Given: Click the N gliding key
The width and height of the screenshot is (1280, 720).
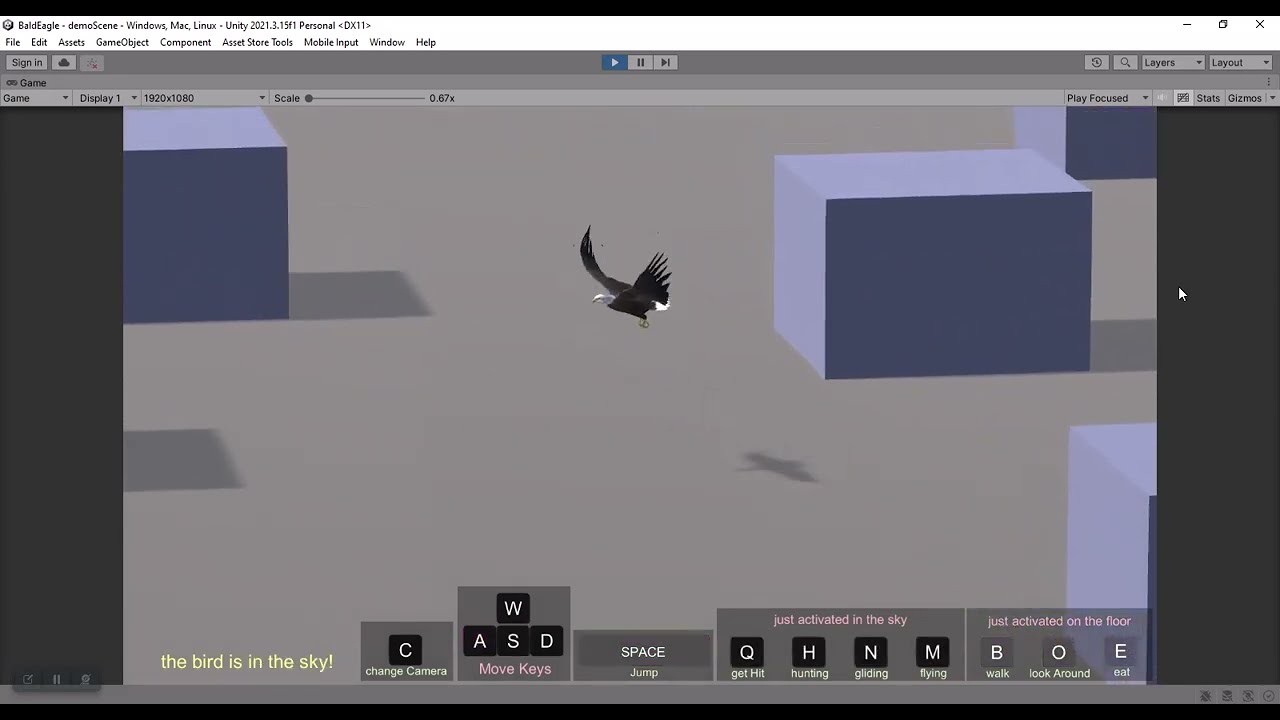Looking at the screenshot, I should click(871, 652).
